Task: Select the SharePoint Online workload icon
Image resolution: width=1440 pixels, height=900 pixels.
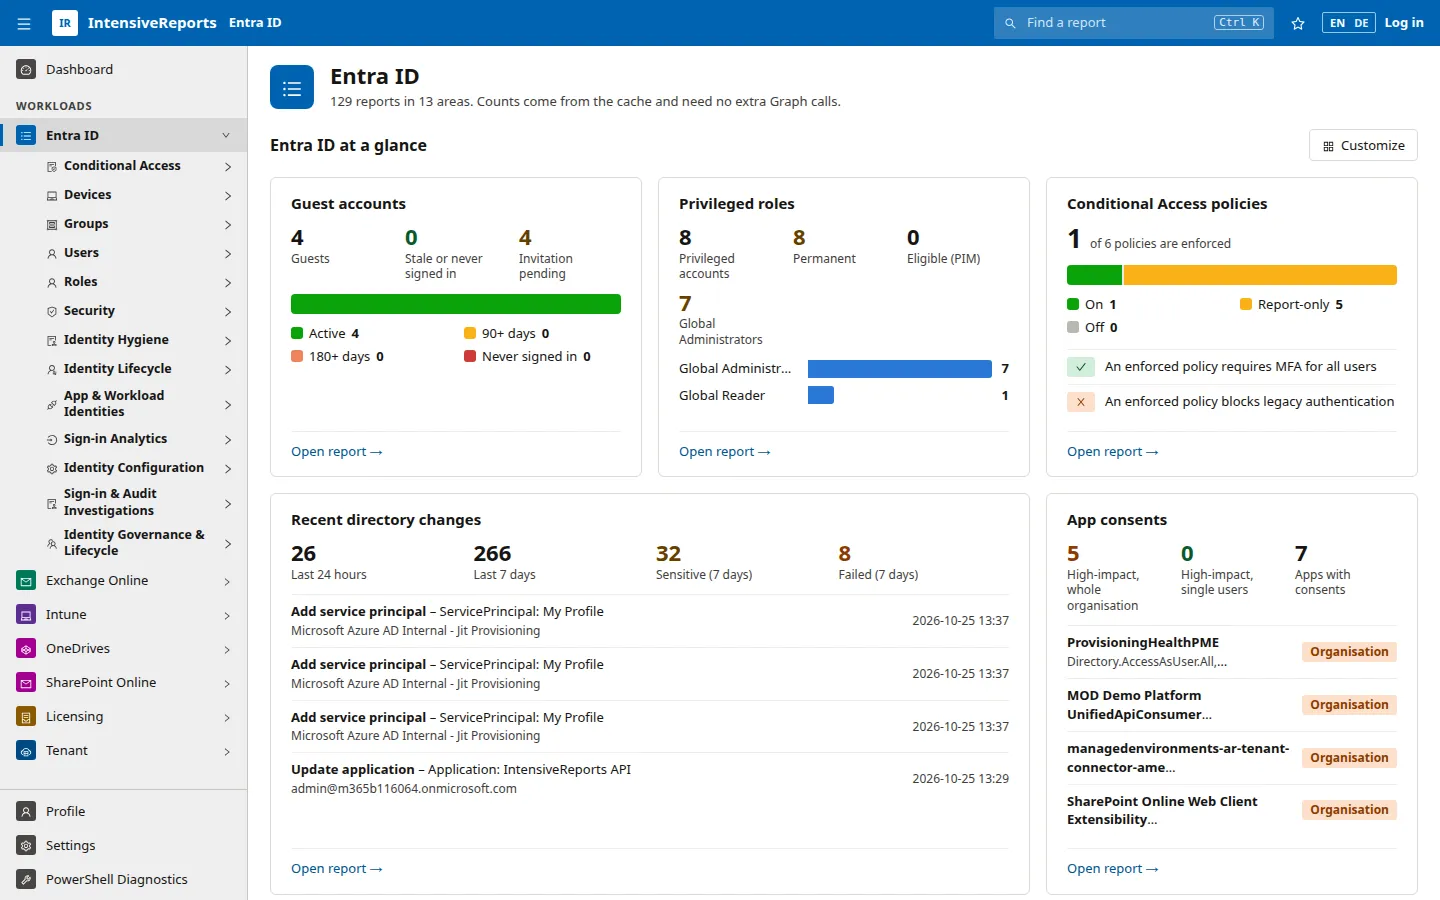Action: [26, 683]
